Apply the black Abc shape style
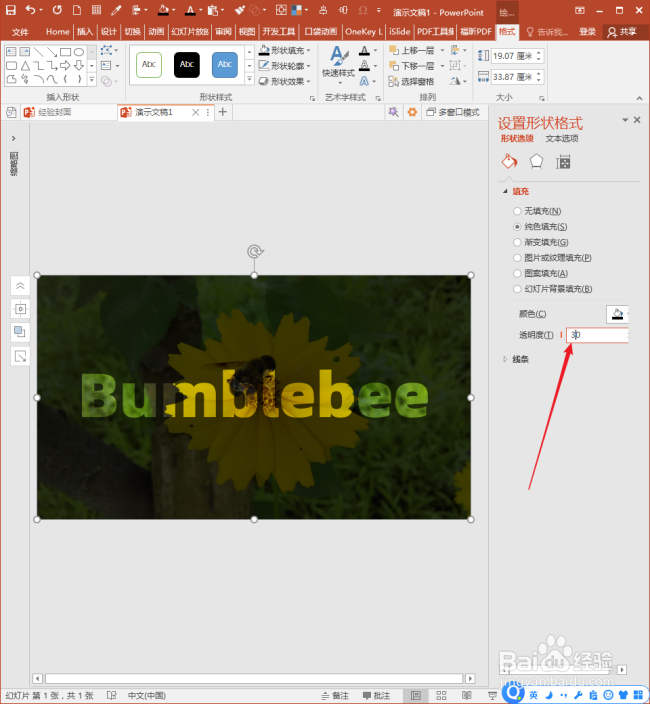 tap(187, 65)
